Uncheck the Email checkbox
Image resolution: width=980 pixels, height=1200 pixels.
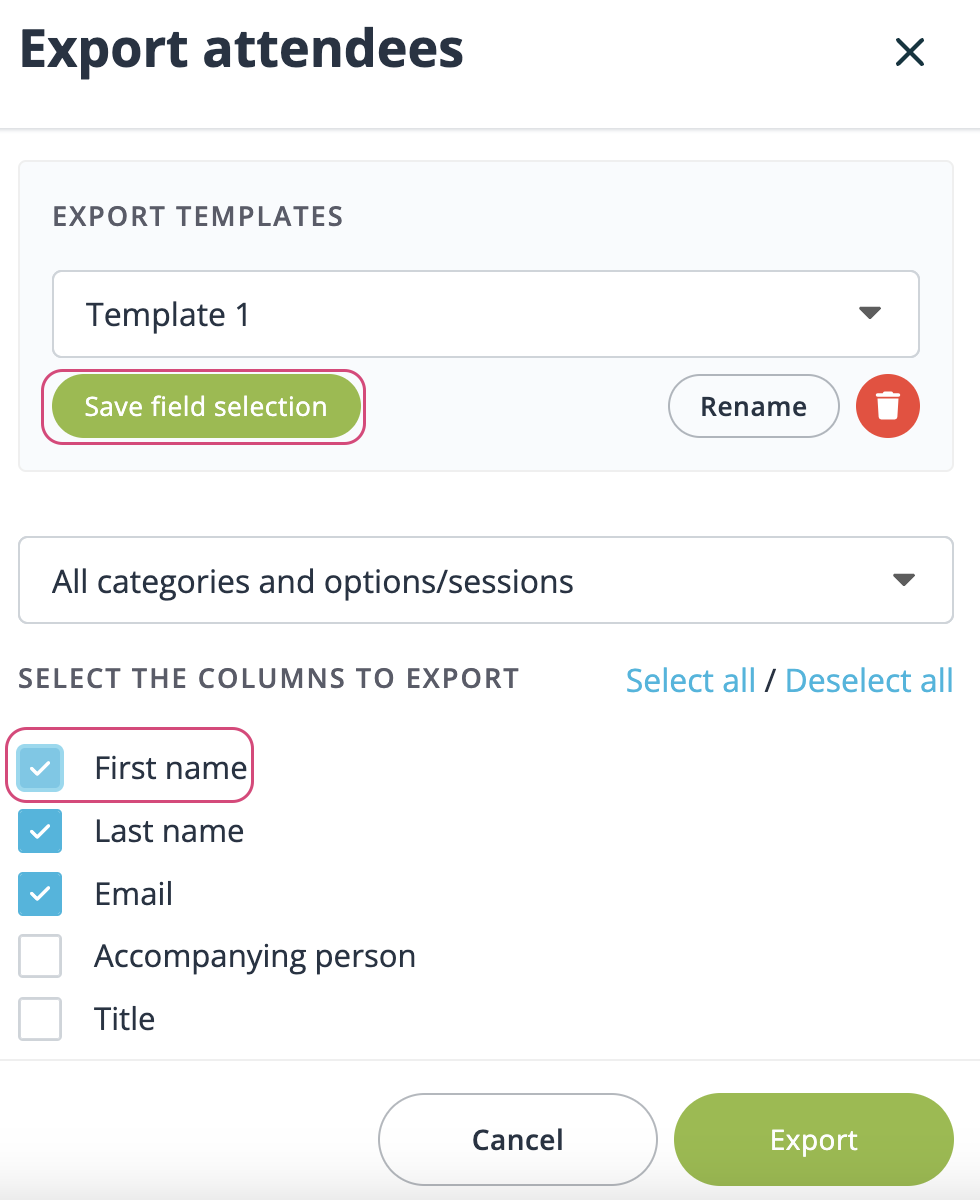pyautogui.click(x=40, y=894)
